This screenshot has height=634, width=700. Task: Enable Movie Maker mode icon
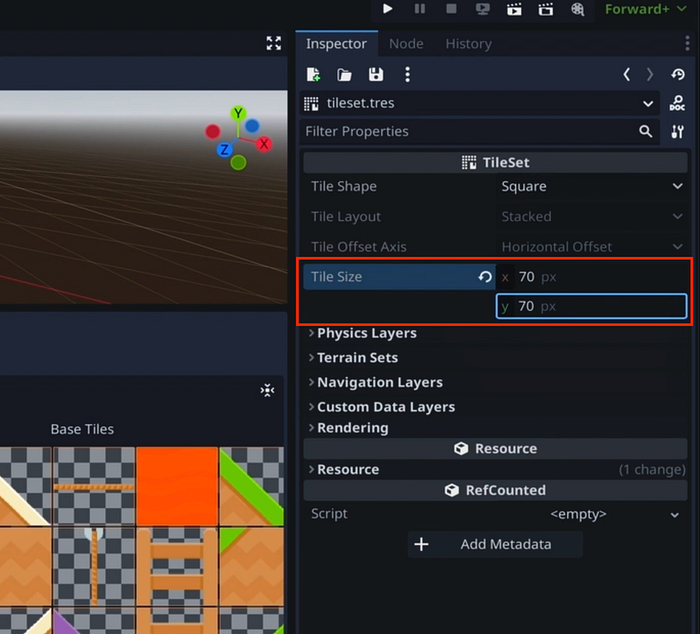pos(577,9)
